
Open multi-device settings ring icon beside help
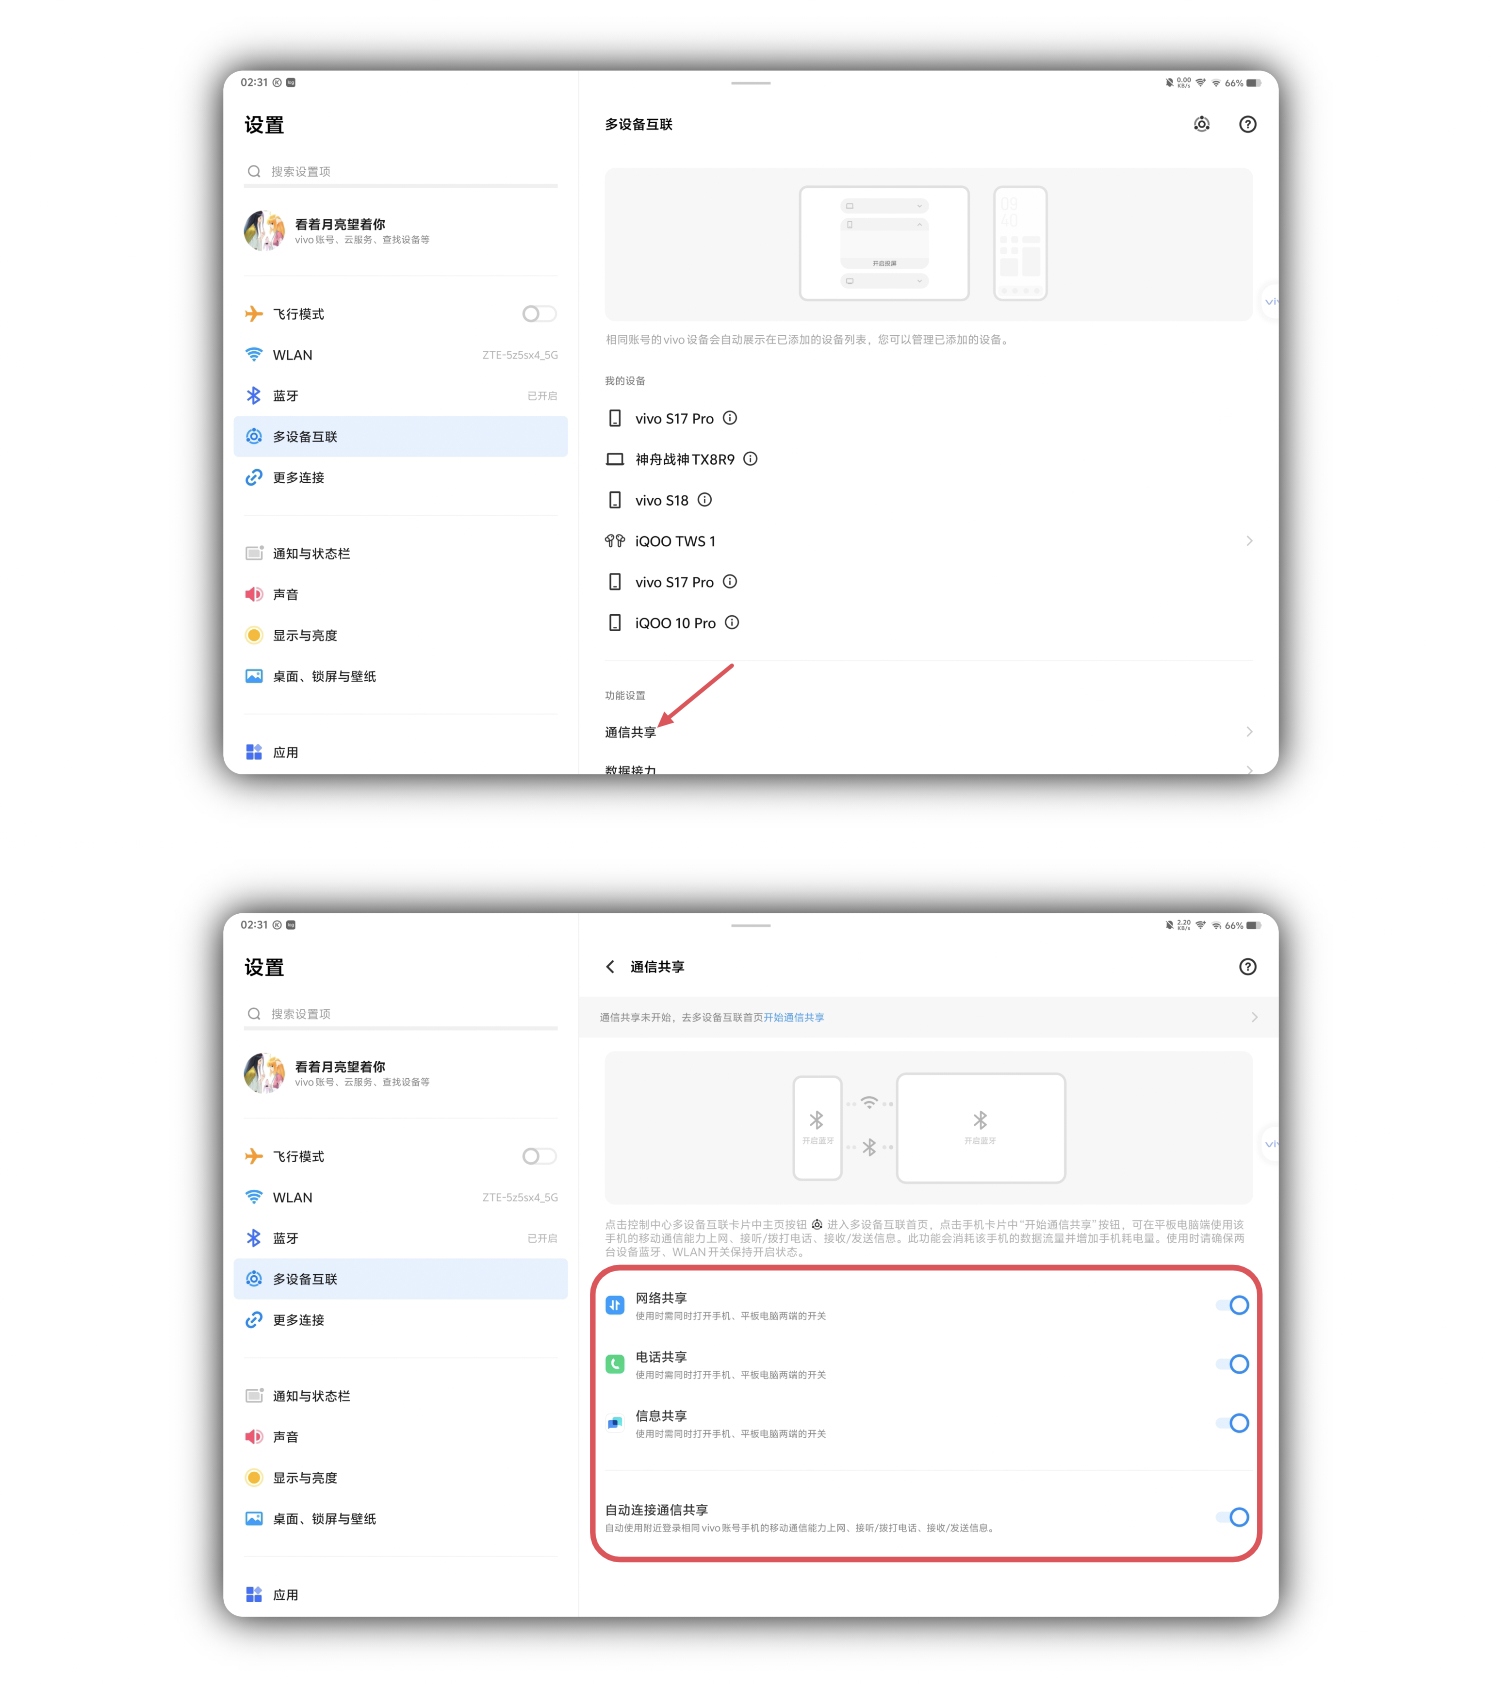[1202, 124]
